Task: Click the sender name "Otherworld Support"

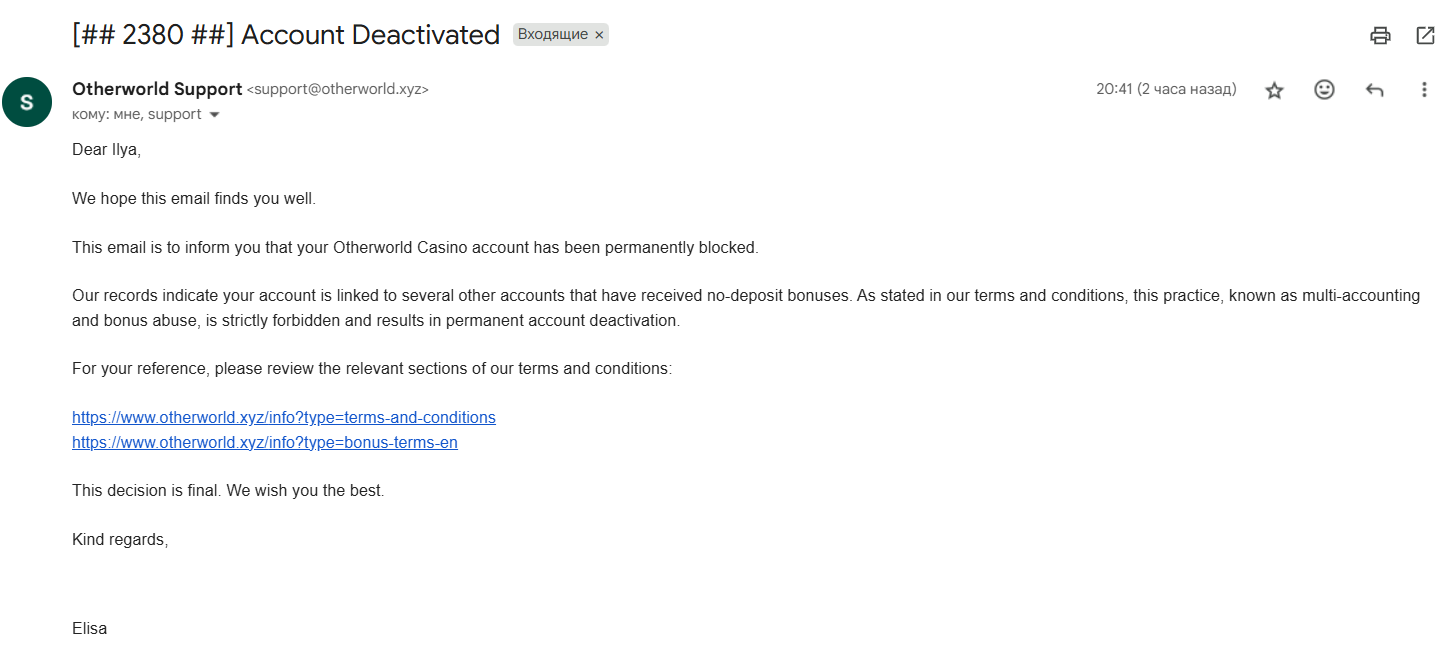Action: tap(157, 89)
